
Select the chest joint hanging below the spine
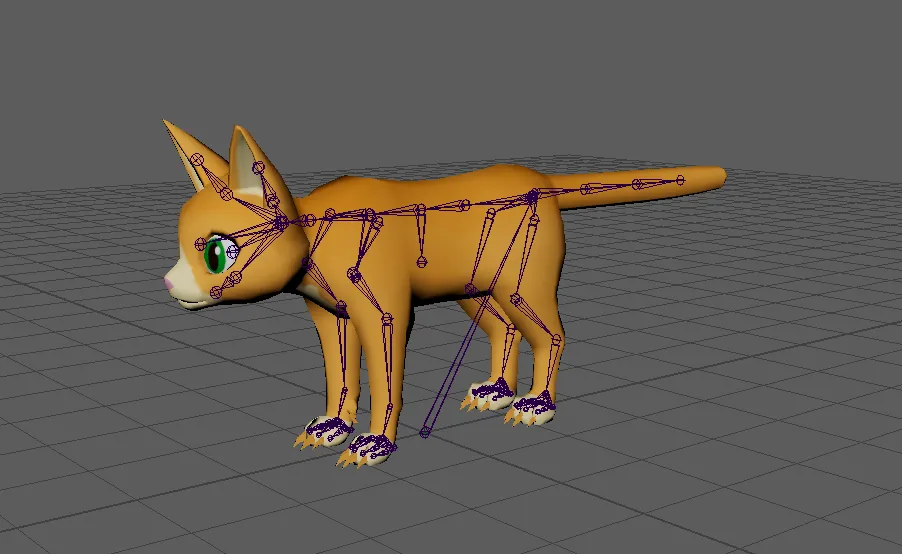coord(422,262)
